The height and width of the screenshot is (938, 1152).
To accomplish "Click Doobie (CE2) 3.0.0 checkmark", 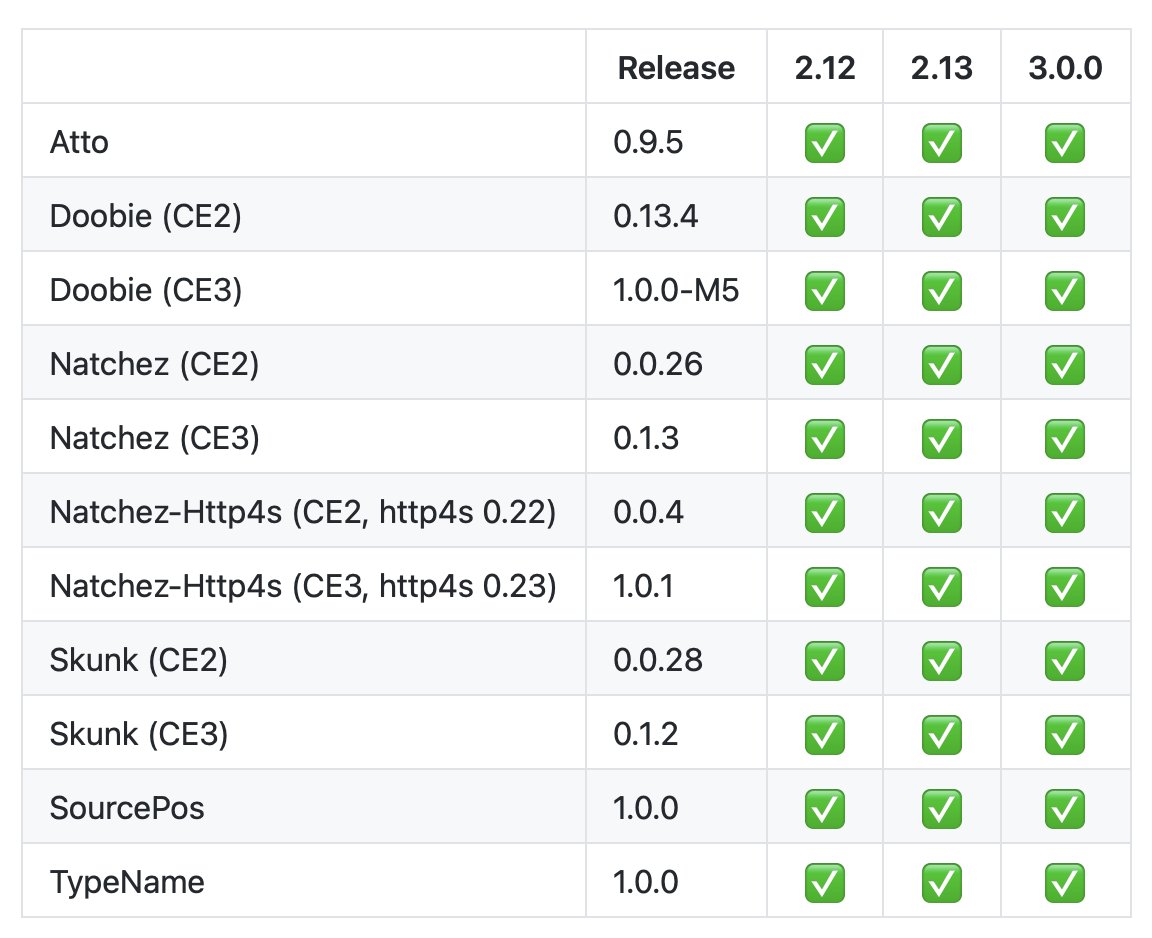I will [1065, 217].
